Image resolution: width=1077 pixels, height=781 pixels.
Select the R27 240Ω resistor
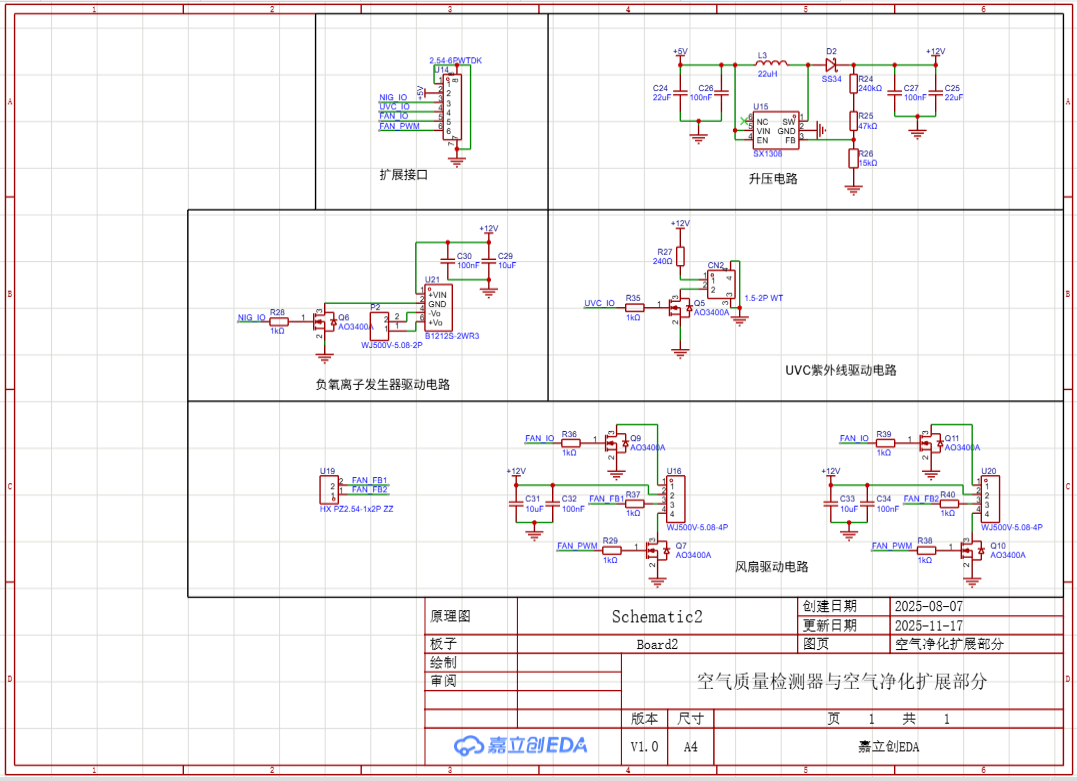coord(680,255)
